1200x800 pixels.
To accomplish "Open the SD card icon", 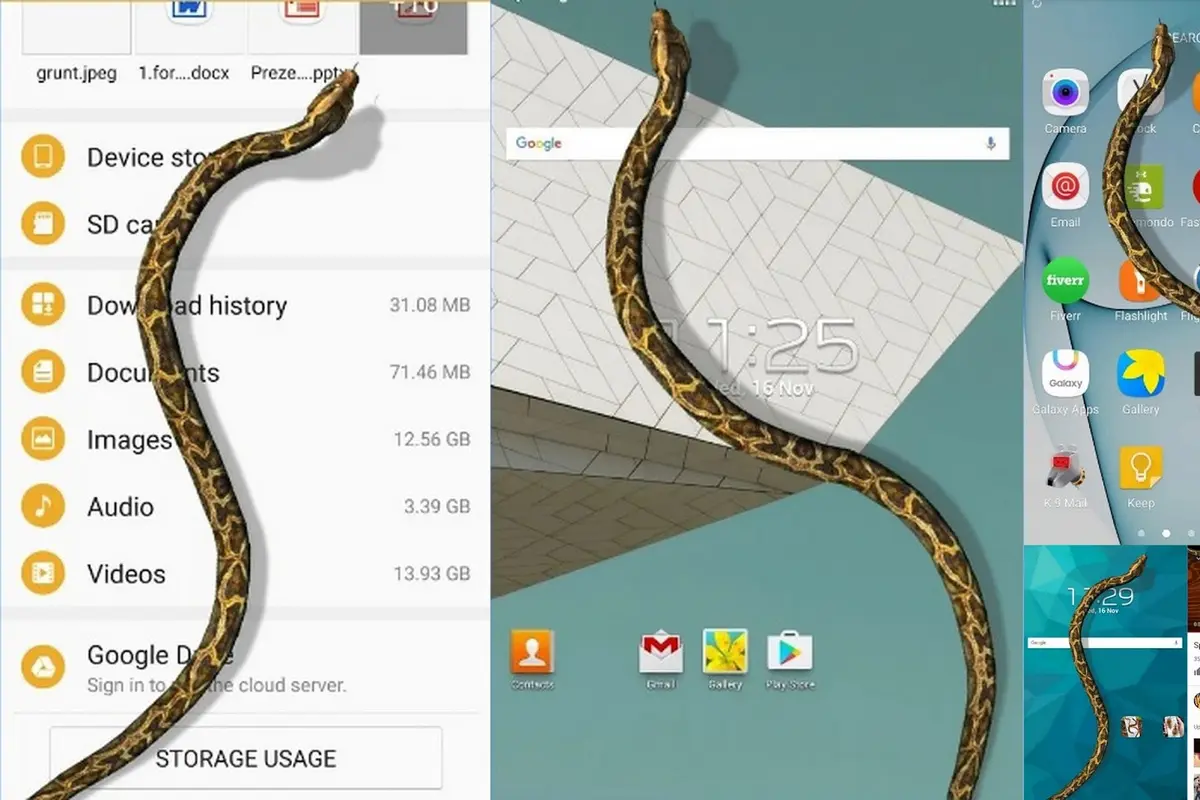I will click(x=43, y=224).
